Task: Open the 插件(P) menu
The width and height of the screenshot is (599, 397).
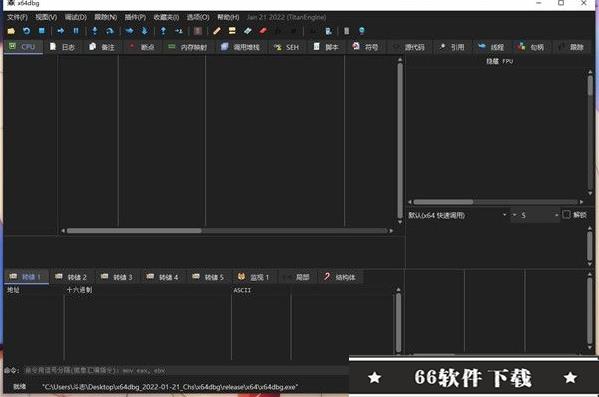Action: pos(135,17)
